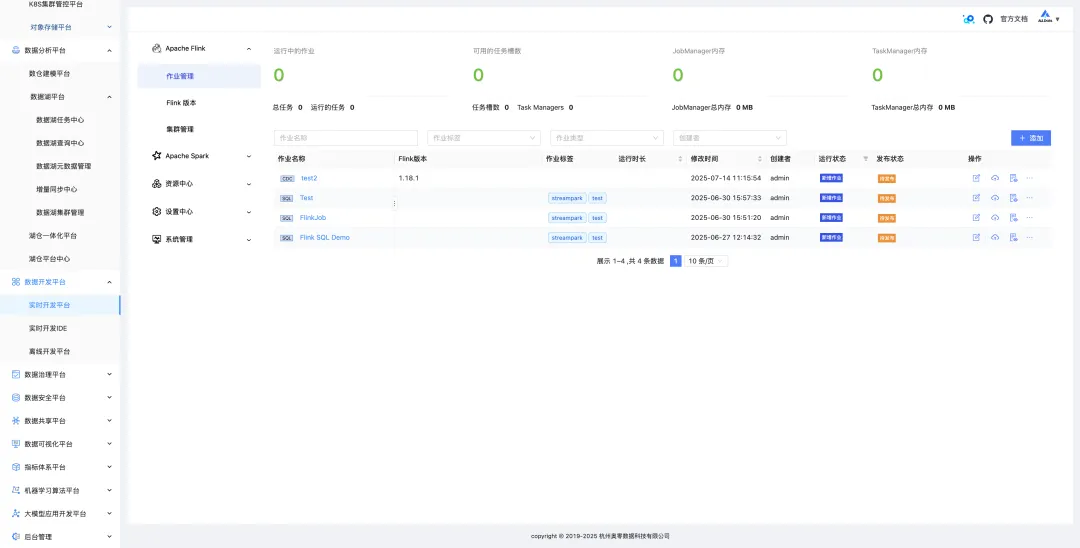Viewport: 1080px width, 548px height.
Task: Open more actions menu for FlinkJob row
Action: pos(1030,218)
